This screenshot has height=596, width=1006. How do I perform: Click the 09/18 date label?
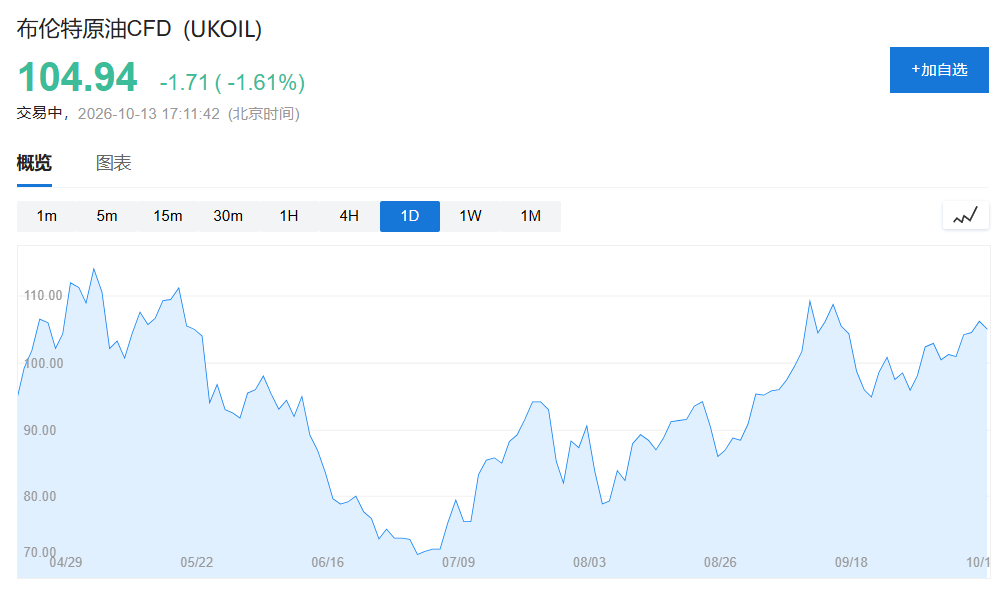point(851,562)
